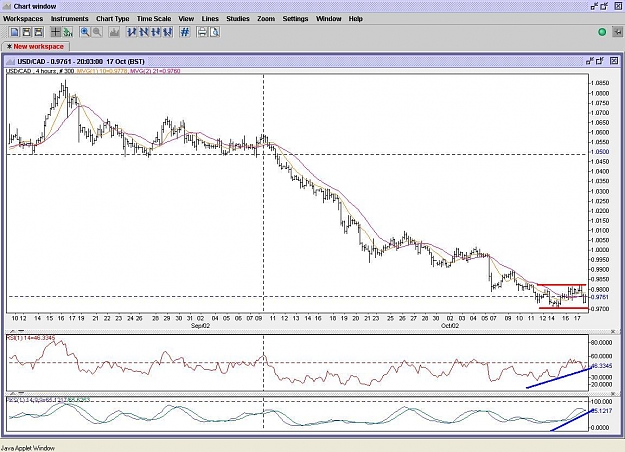Click the blue 1.0500 price axis marker
The height and width of the screenshot is (452, 625).
coord(600,152)
